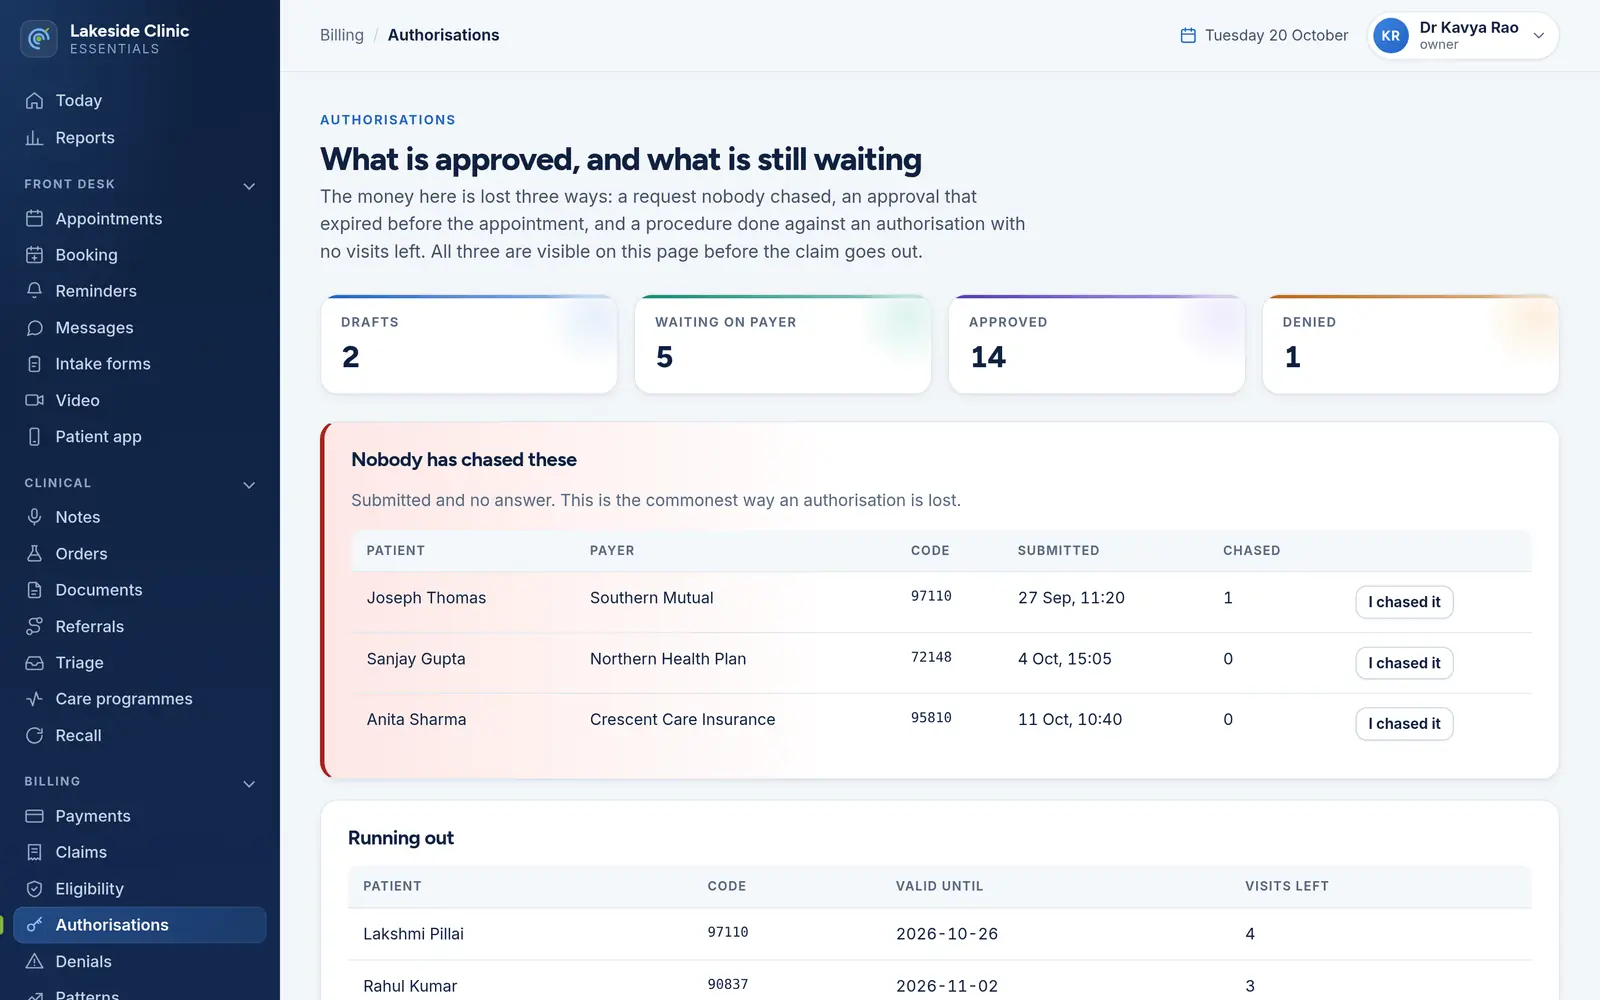This screenshot has height=1000, width=1600.
Task: Click the patient name Lakshmi Pillai
Action: [x=413, y=934]
